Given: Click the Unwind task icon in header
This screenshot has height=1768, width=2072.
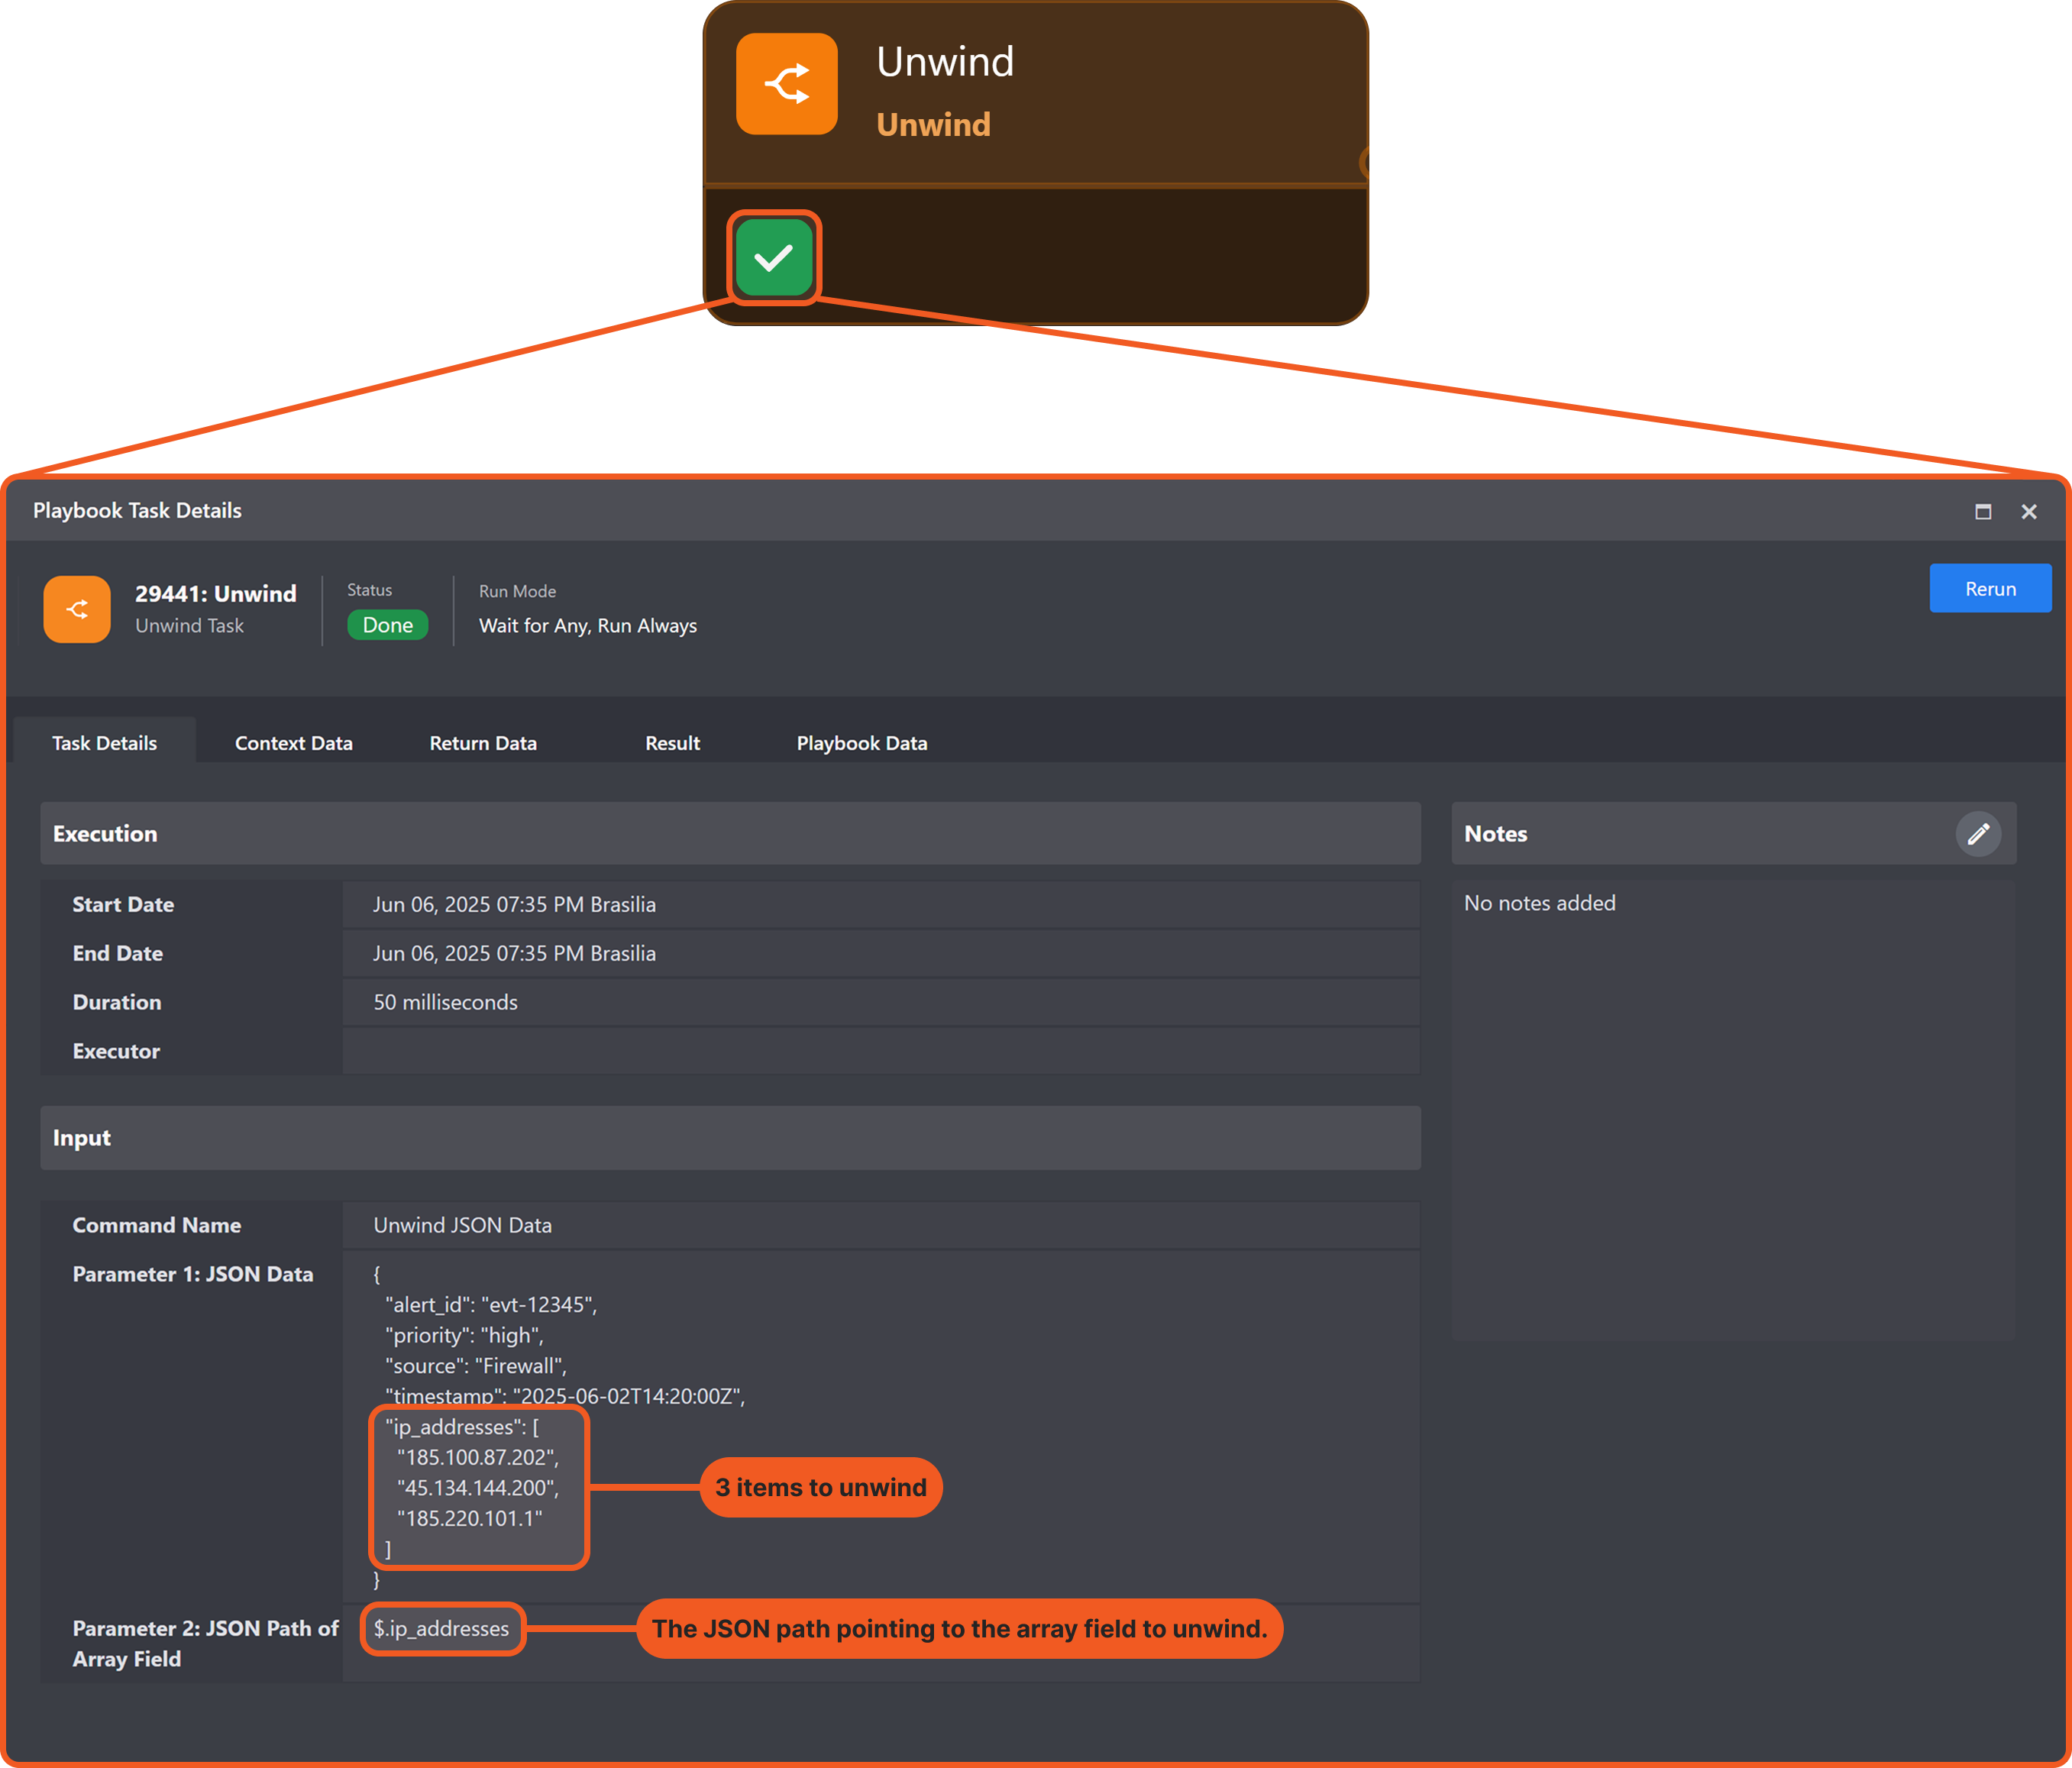Looking at the screenshot, I should (x=77, y=609).
